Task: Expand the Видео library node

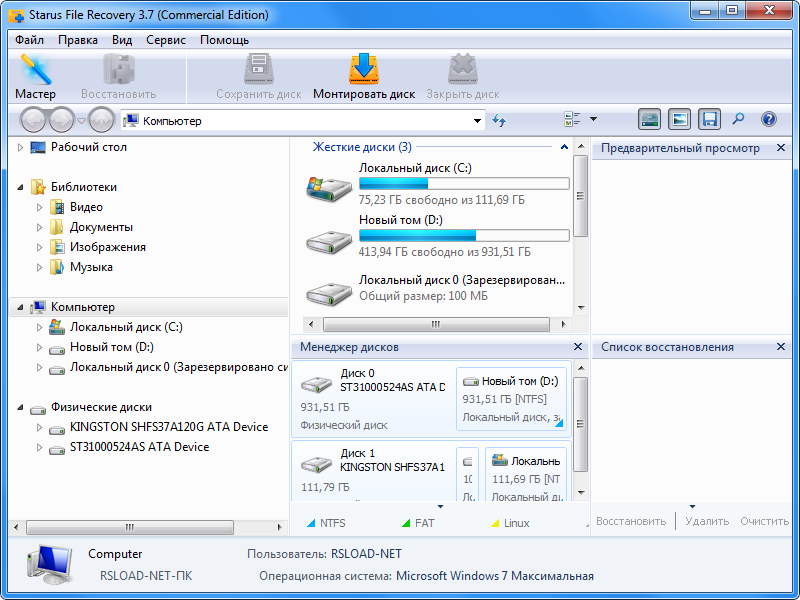Action: 39,207
